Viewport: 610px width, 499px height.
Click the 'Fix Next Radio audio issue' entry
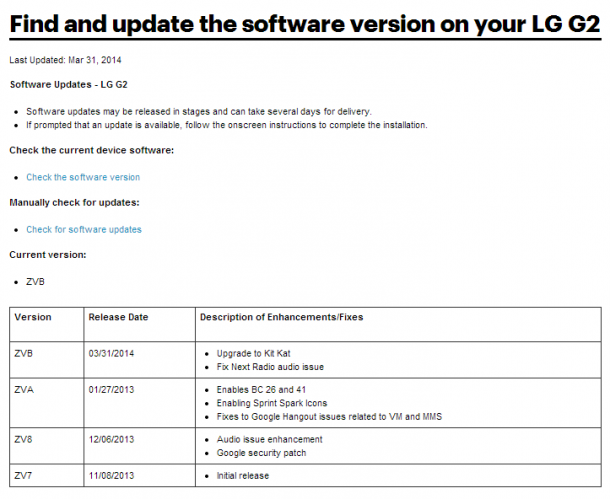coord(270,368)
